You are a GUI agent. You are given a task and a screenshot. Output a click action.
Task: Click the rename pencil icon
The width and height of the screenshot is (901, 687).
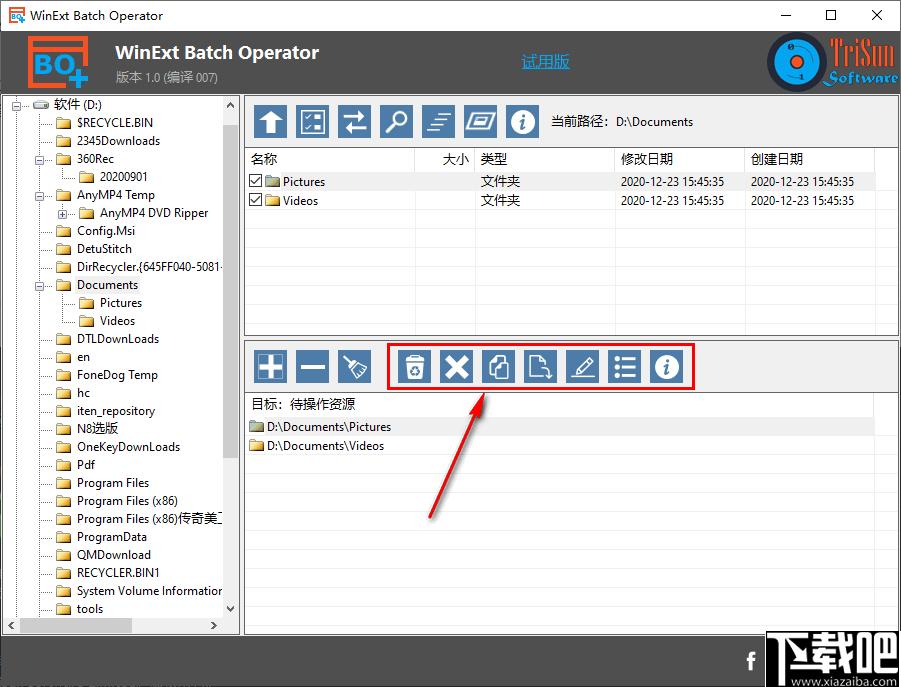[x=582, y=366]
